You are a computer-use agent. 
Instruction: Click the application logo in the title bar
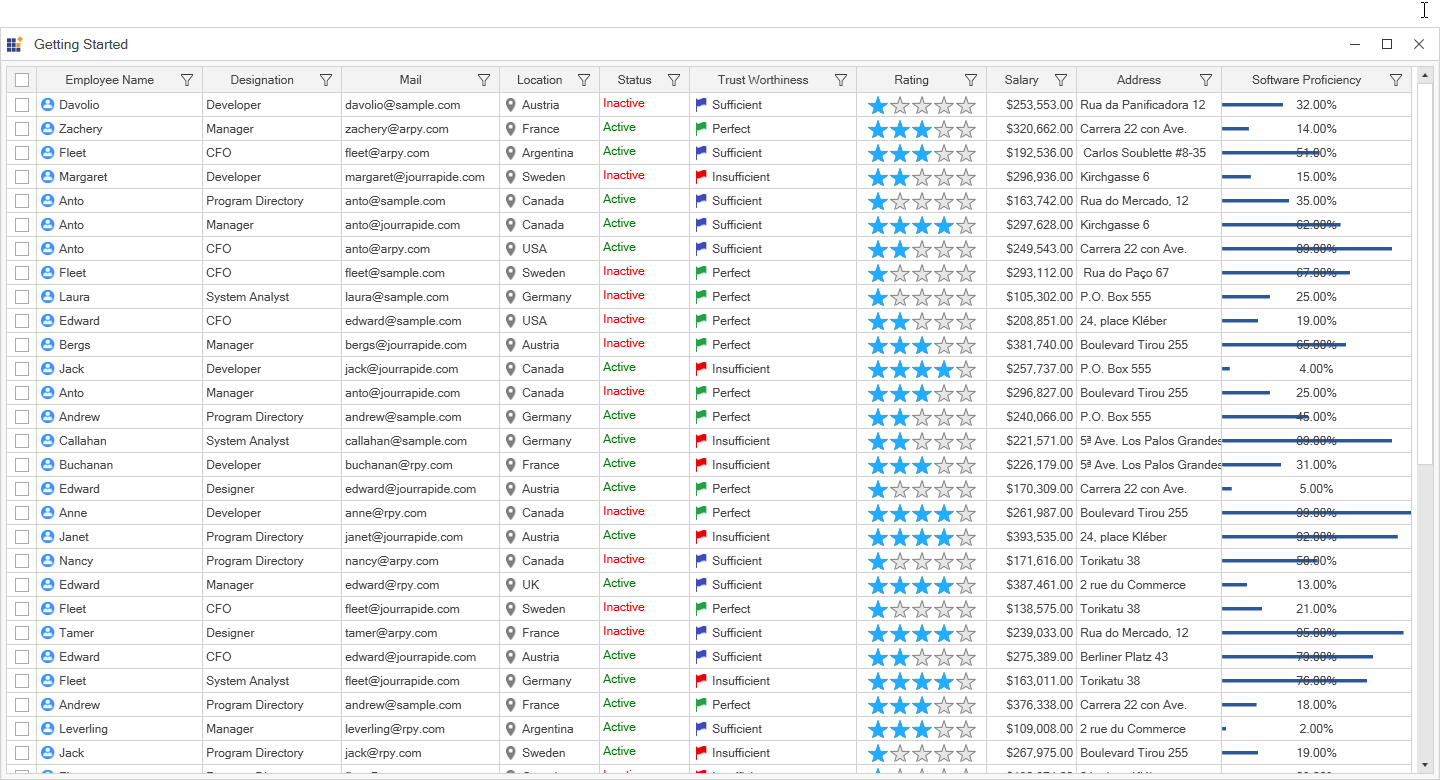coord(14,44)
